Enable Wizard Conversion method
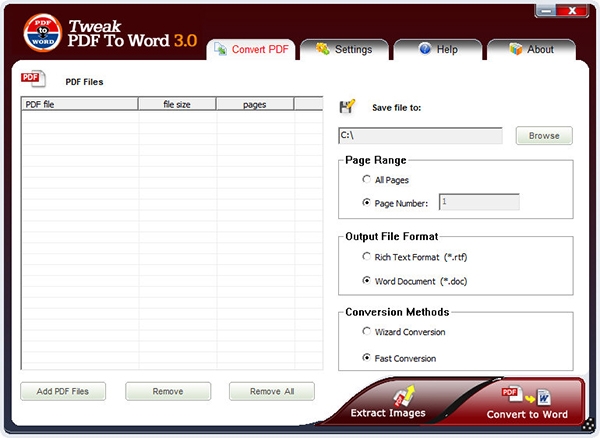The width and height of the screenshot is (600, 438). coord(366,331)
